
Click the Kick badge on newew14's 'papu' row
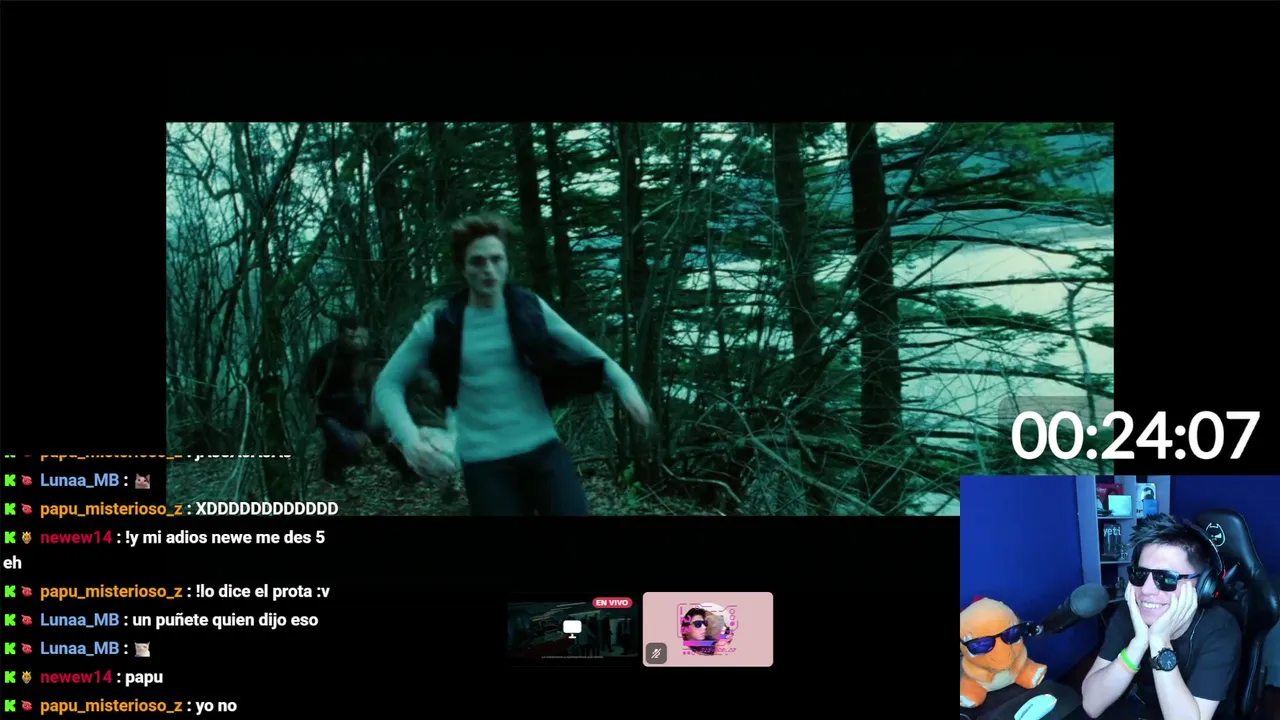click(10, 677)
